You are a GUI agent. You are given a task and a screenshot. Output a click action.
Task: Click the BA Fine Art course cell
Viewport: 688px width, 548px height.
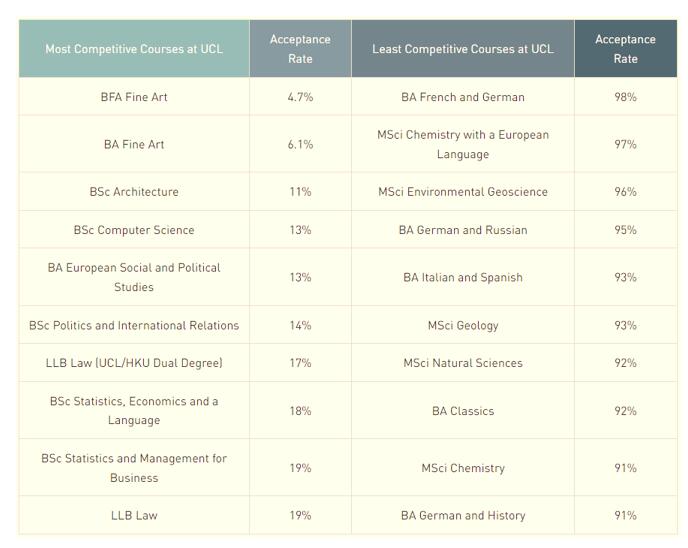coord(134,144)
